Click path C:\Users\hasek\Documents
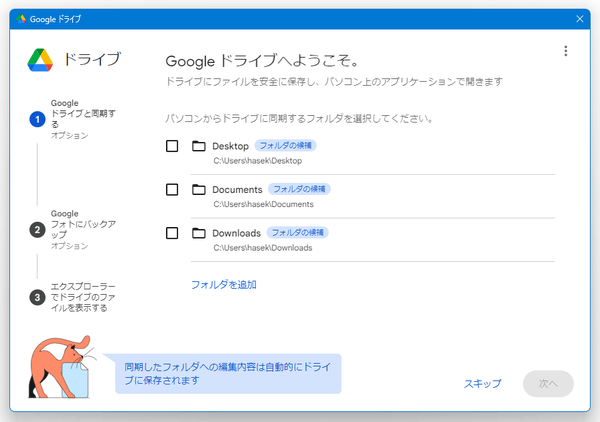 pyautogui.click(x=263, y=204)
